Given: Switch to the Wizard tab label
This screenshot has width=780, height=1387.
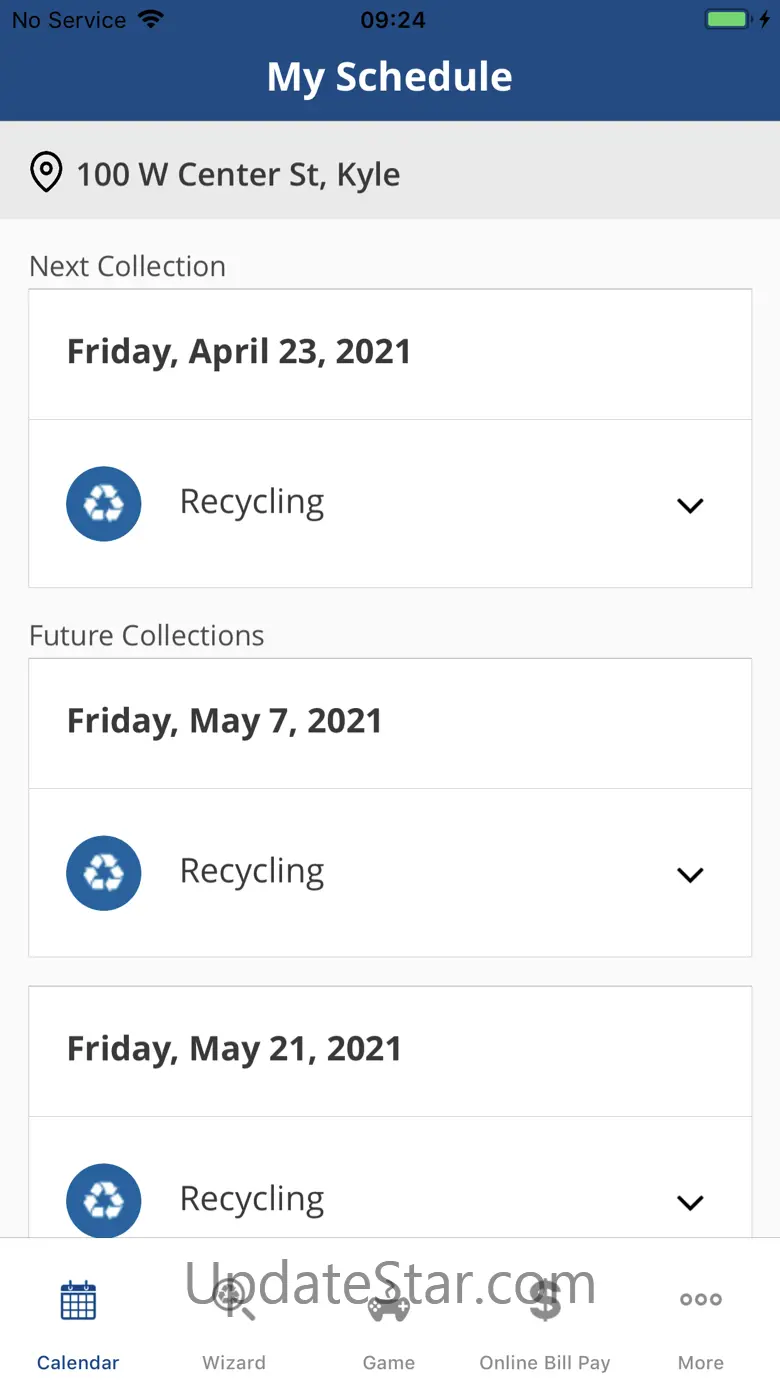Looking at the screenshot, I should [234, 1363].
